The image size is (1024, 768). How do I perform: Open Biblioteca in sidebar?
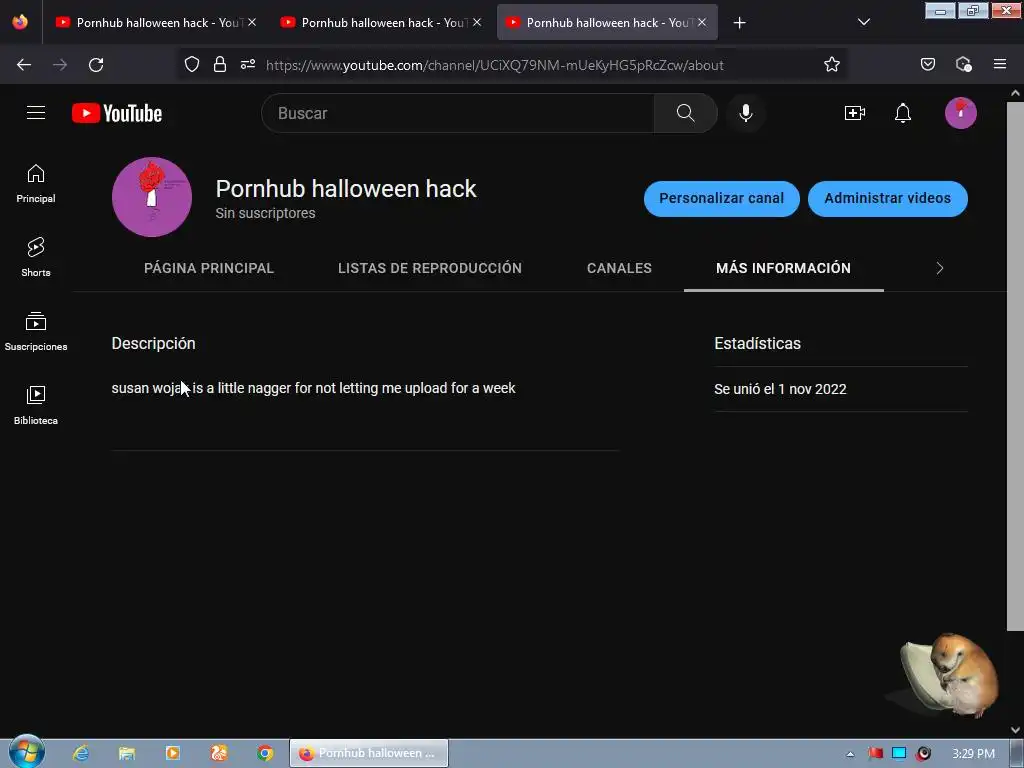[36, 406]
